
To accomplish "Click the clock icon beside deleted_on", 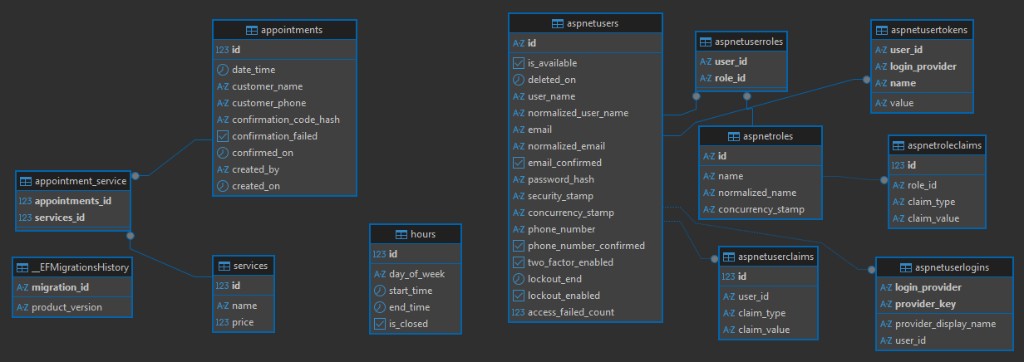I will point(519,80).
